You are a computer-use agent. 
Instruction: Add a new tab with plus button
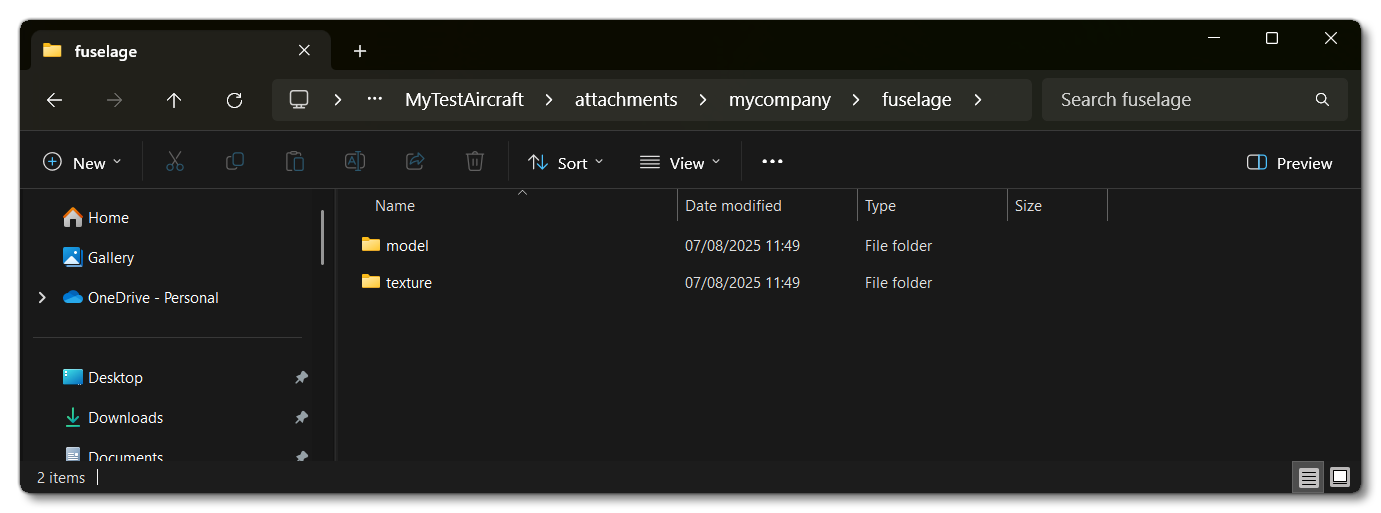(x=360, y=51)
